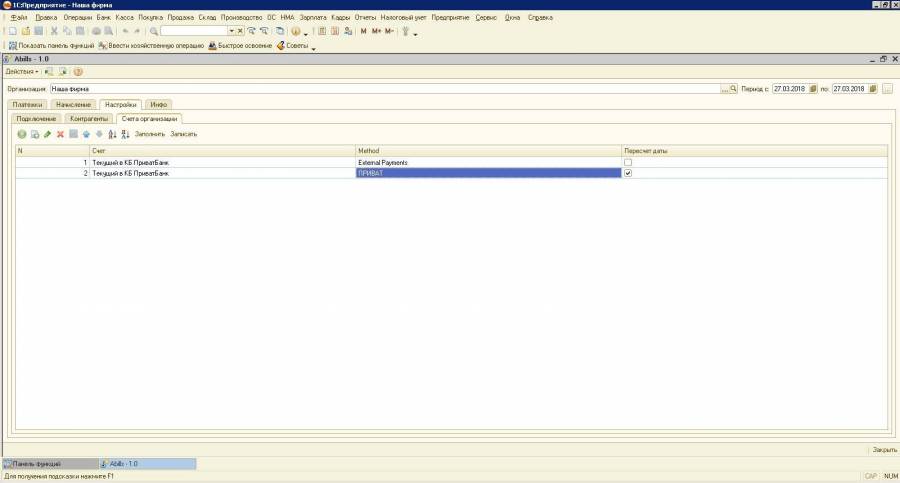
Task: Click Ввести хозяйственную операцию
Action: 152,45
